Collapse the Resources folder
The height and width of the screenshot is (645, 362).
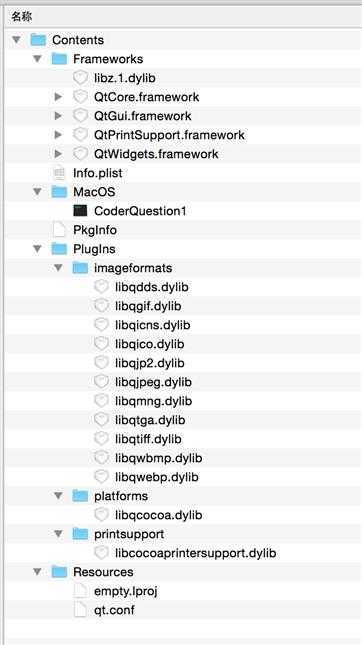click(37, 572)
